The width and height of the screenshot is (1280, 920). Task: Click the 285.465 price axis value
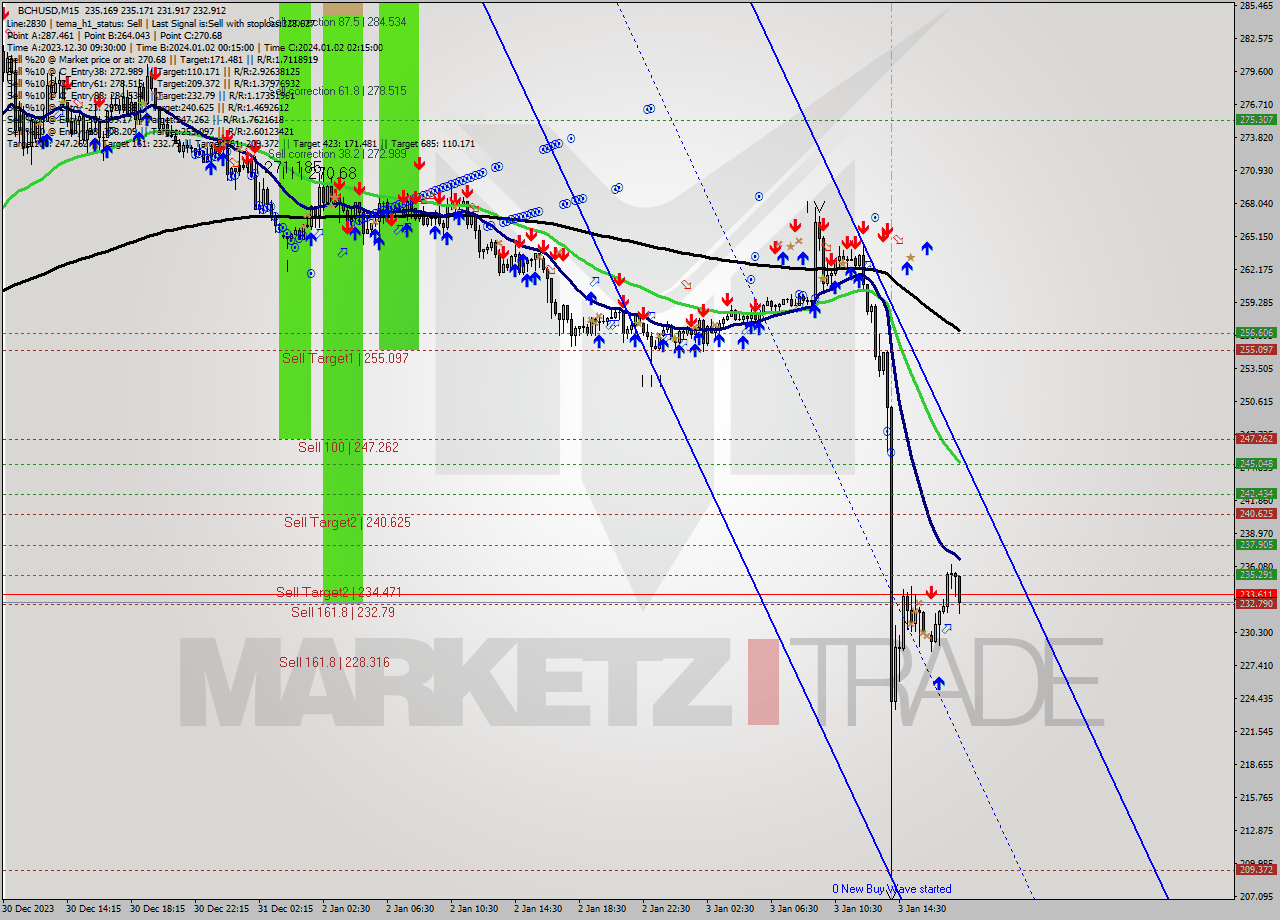click(x=1256, y=6)
